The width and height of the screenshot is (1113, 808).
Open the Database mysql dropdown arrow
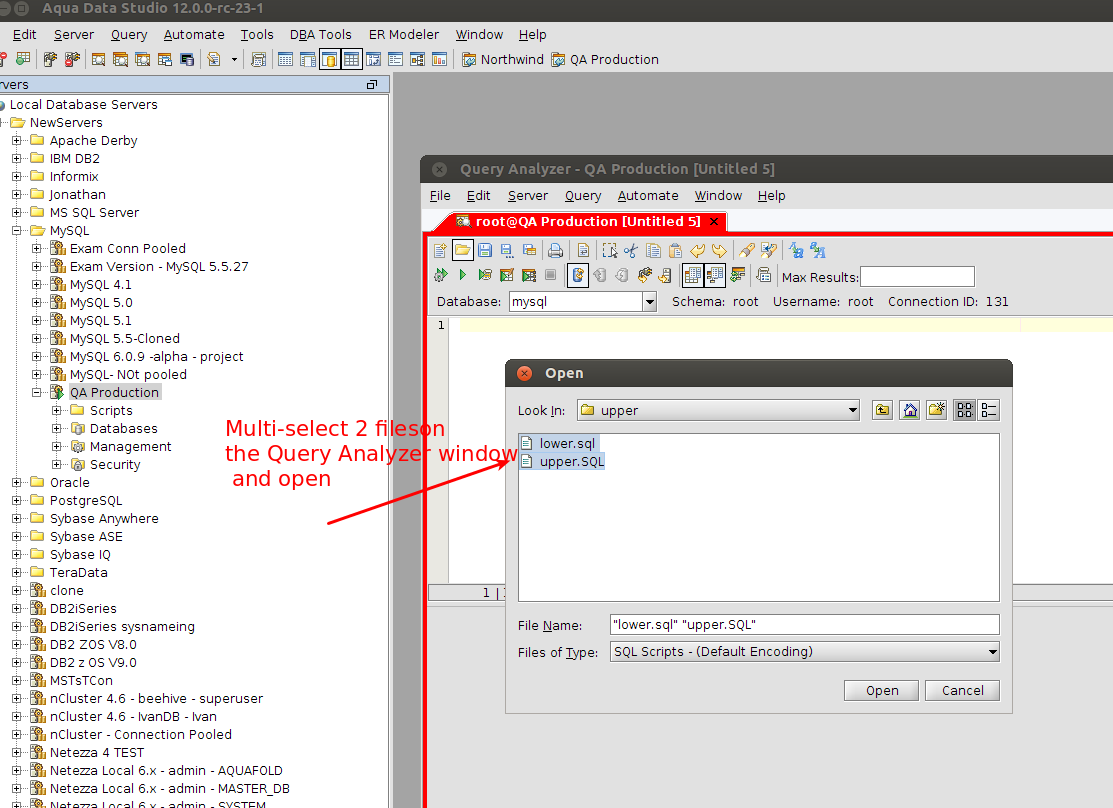point(649,302)
